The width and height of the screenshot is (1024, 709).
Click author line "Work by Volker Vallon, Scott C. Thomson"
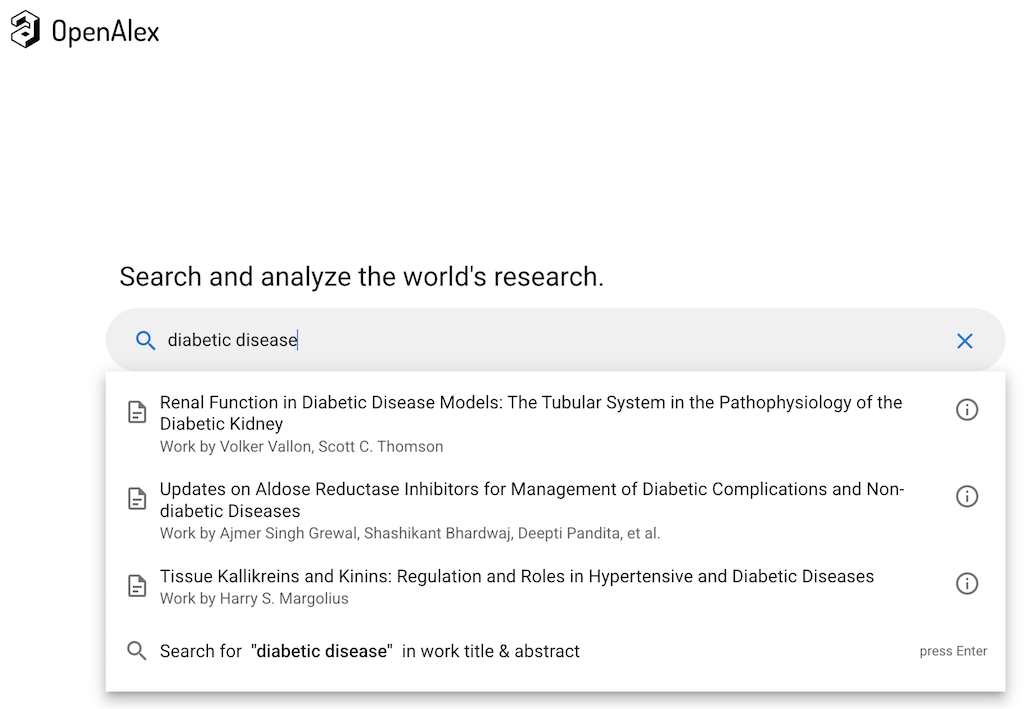click(x=301, y=447)
